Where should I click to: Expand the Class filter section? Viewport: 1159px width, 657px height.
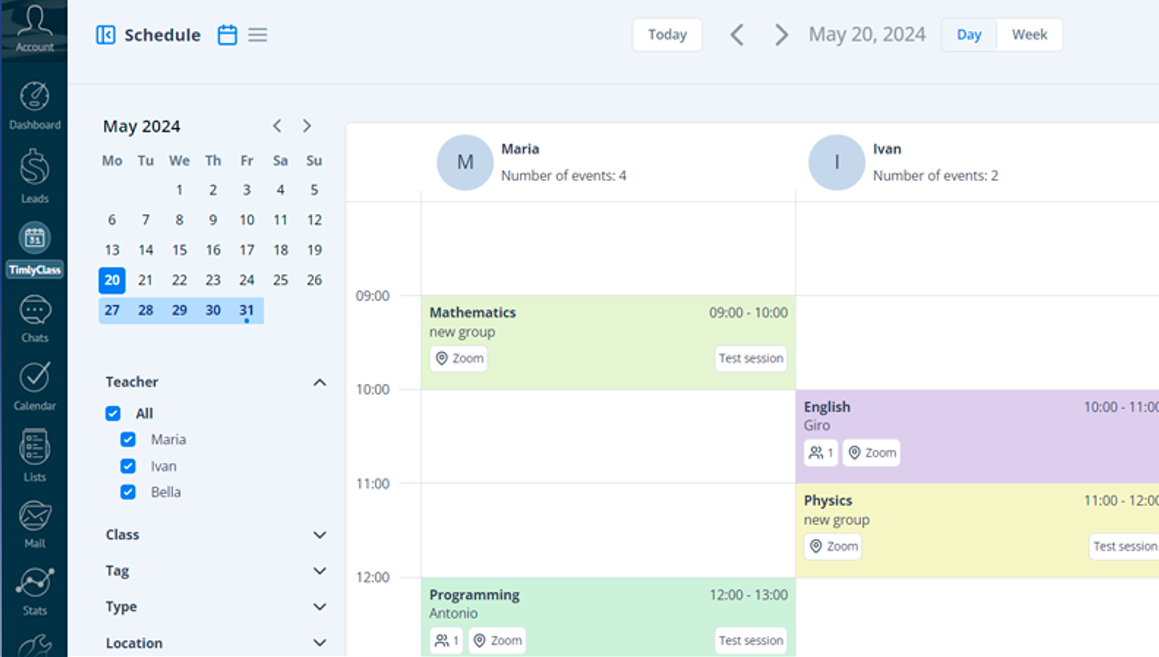(319, 535)
